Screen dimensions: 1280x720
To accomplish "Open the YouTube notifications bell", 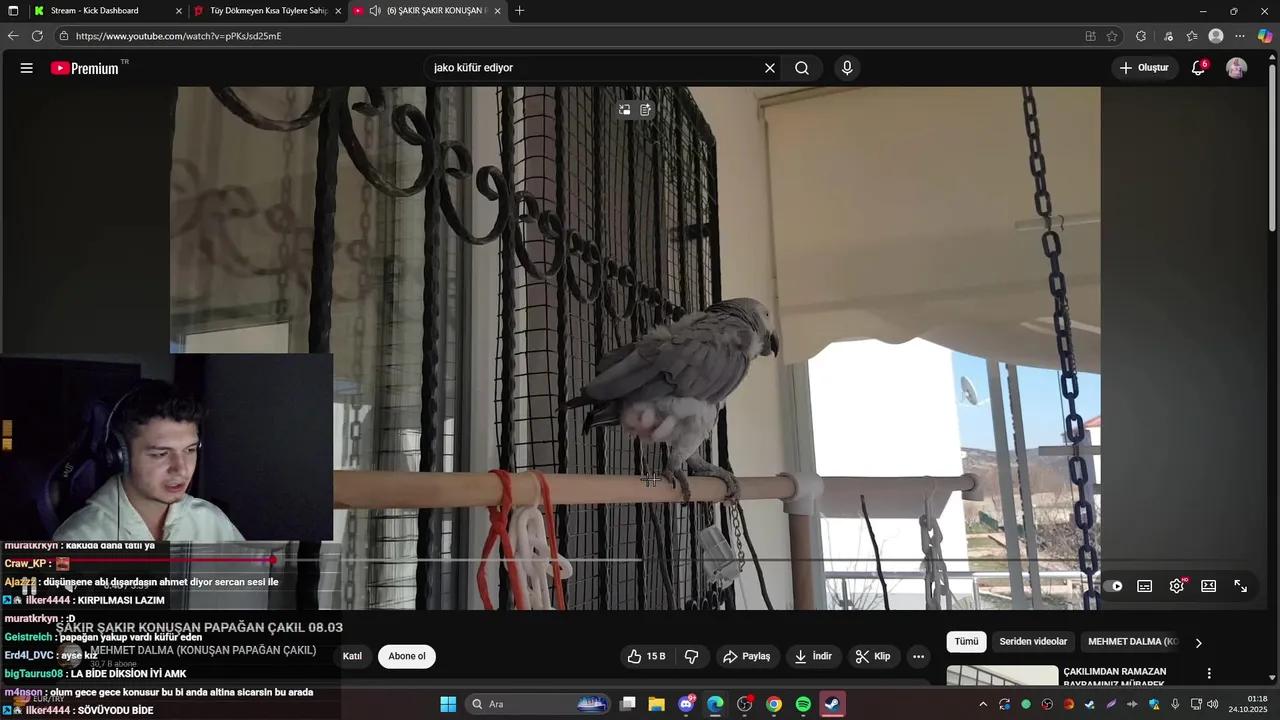I will click(1198, 68).
